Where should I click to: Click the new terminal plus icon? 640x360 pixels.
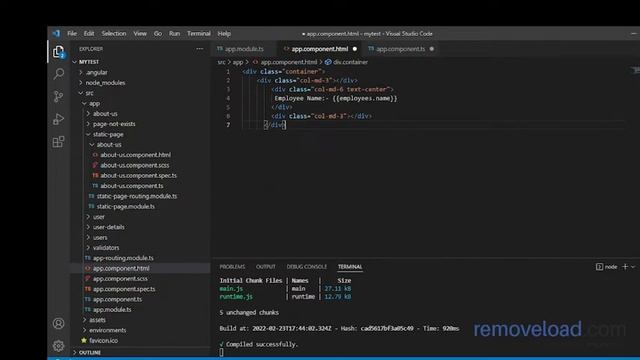click(x=625, y=267)
